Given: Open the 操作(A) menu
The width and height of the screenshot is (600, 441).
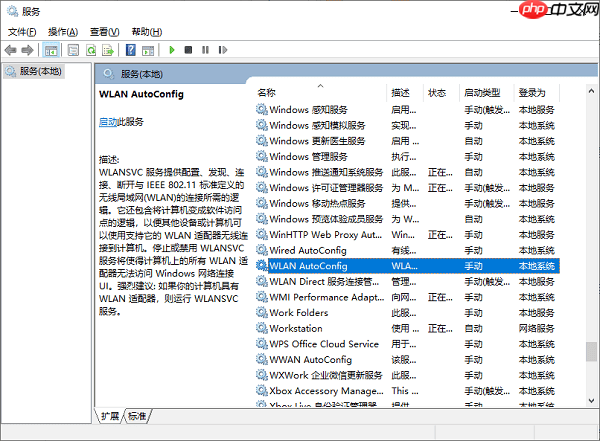Looking at the screenshot, I should (64, 32).
